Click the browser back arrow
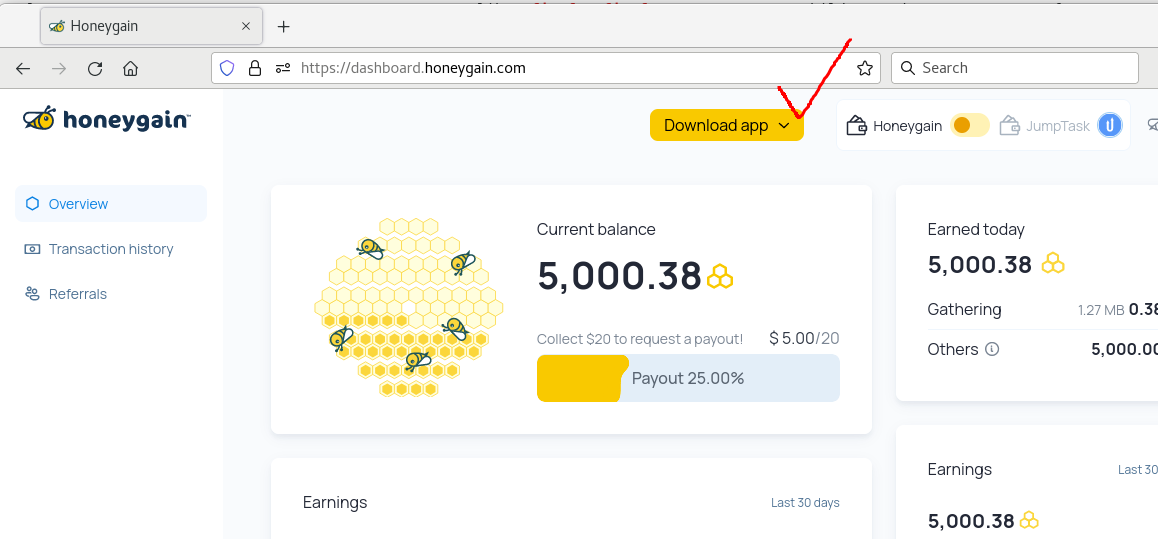1158x539 pixels. (23, 69)
